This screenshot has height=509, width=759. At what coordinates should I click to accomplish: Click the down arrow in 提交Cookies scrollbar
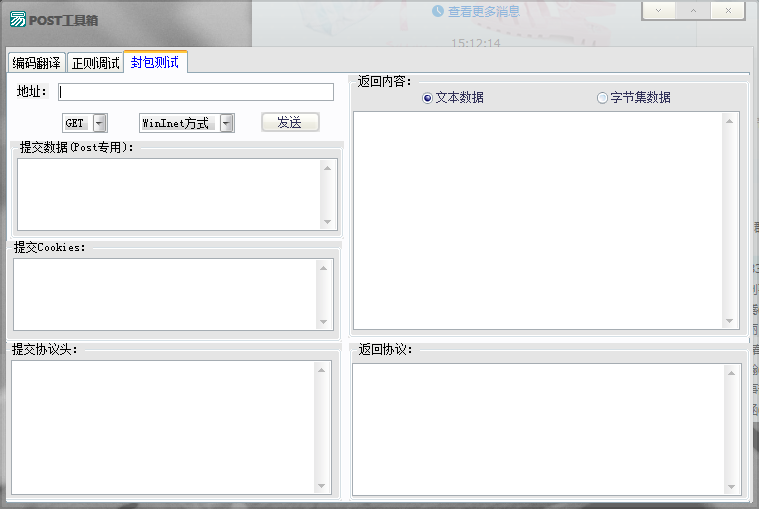[x=323, y=322]
